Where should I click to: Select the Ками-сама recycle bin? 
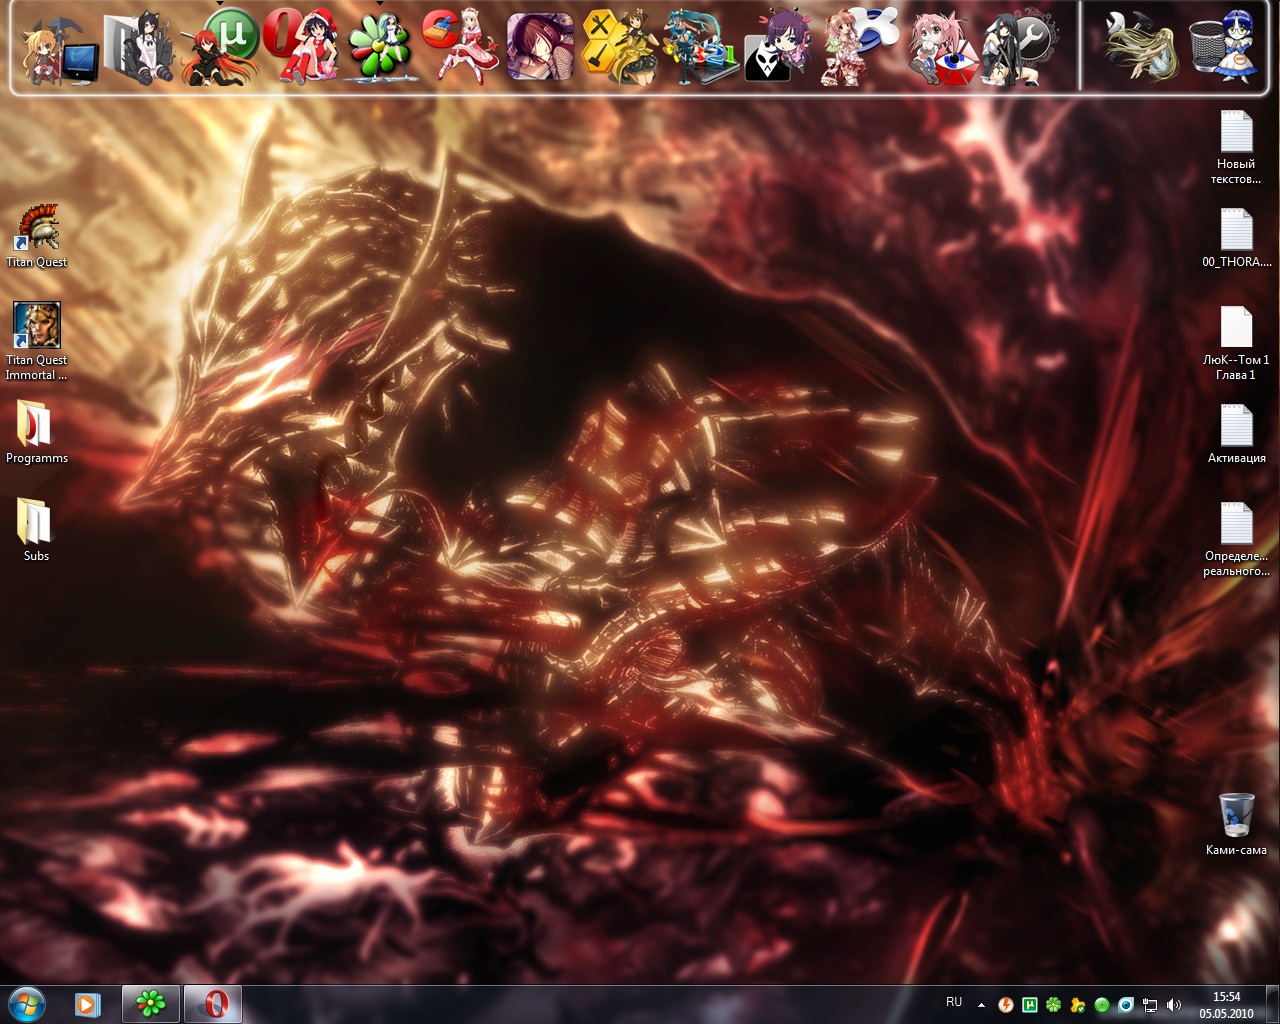coord(1236,824)
